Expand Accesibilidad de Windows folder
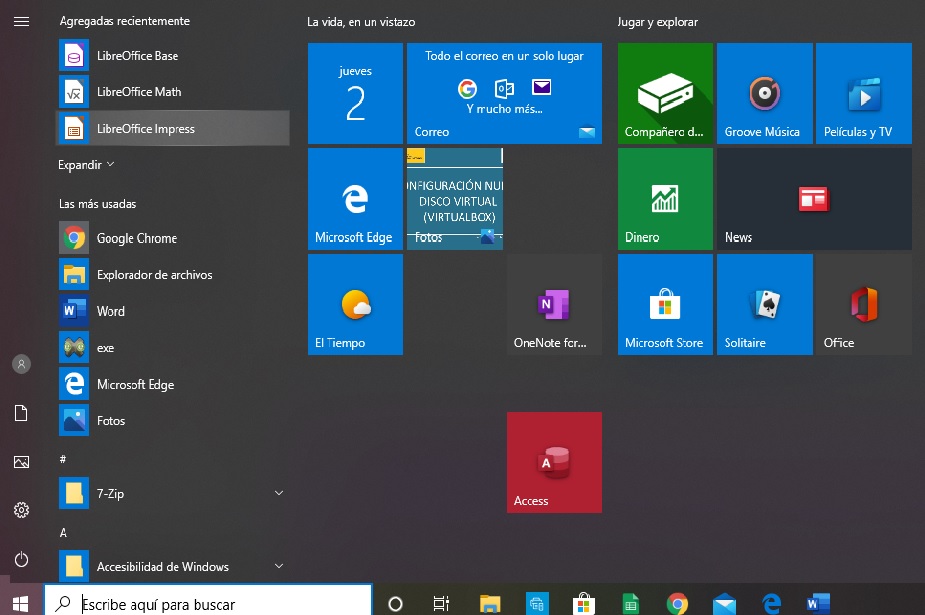 point(173,566)
